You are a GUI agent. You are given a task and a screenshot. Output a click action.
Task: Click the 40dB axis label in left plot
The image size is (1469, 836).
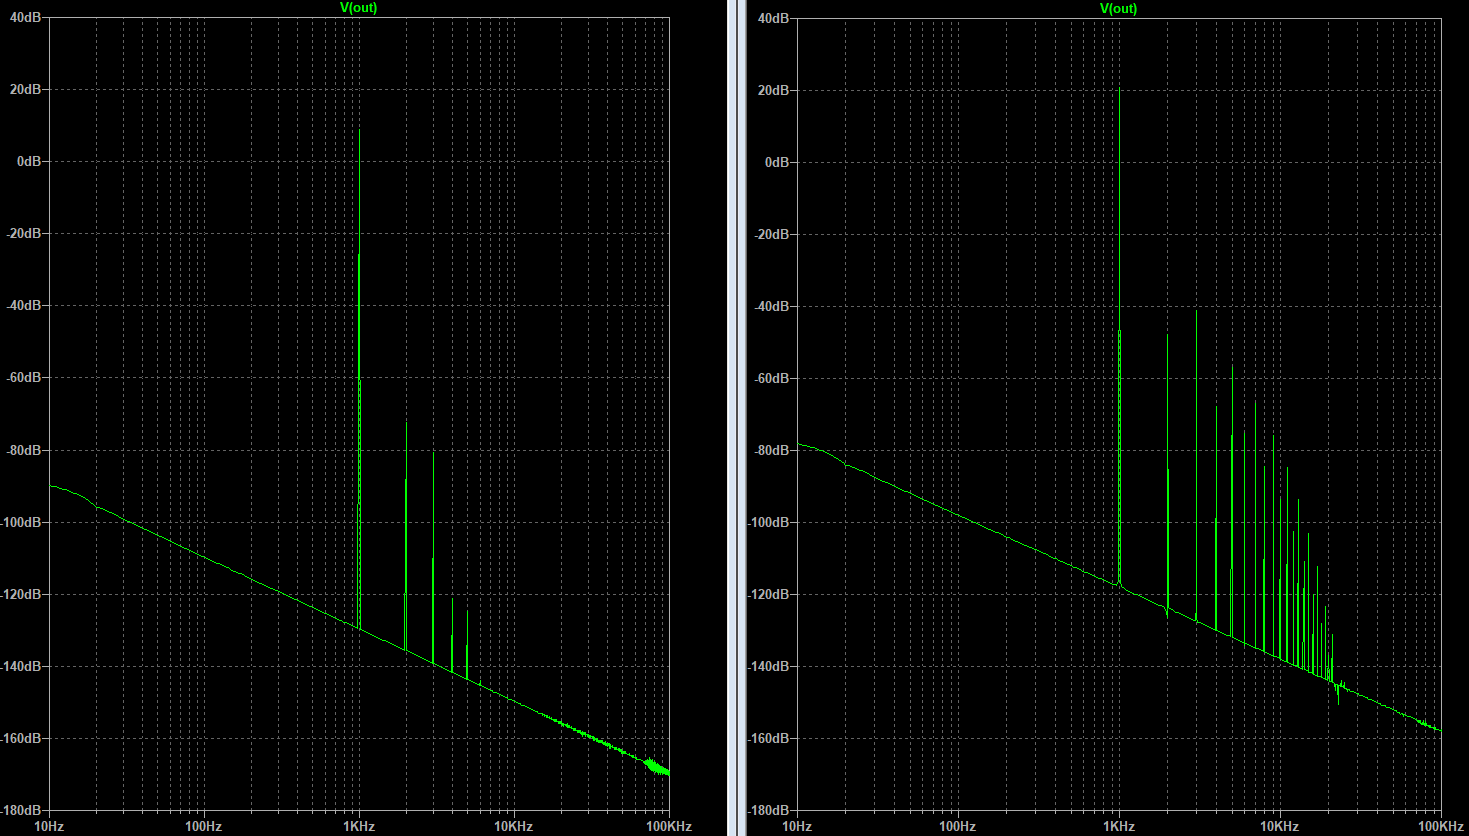click(x=25, y=17)
